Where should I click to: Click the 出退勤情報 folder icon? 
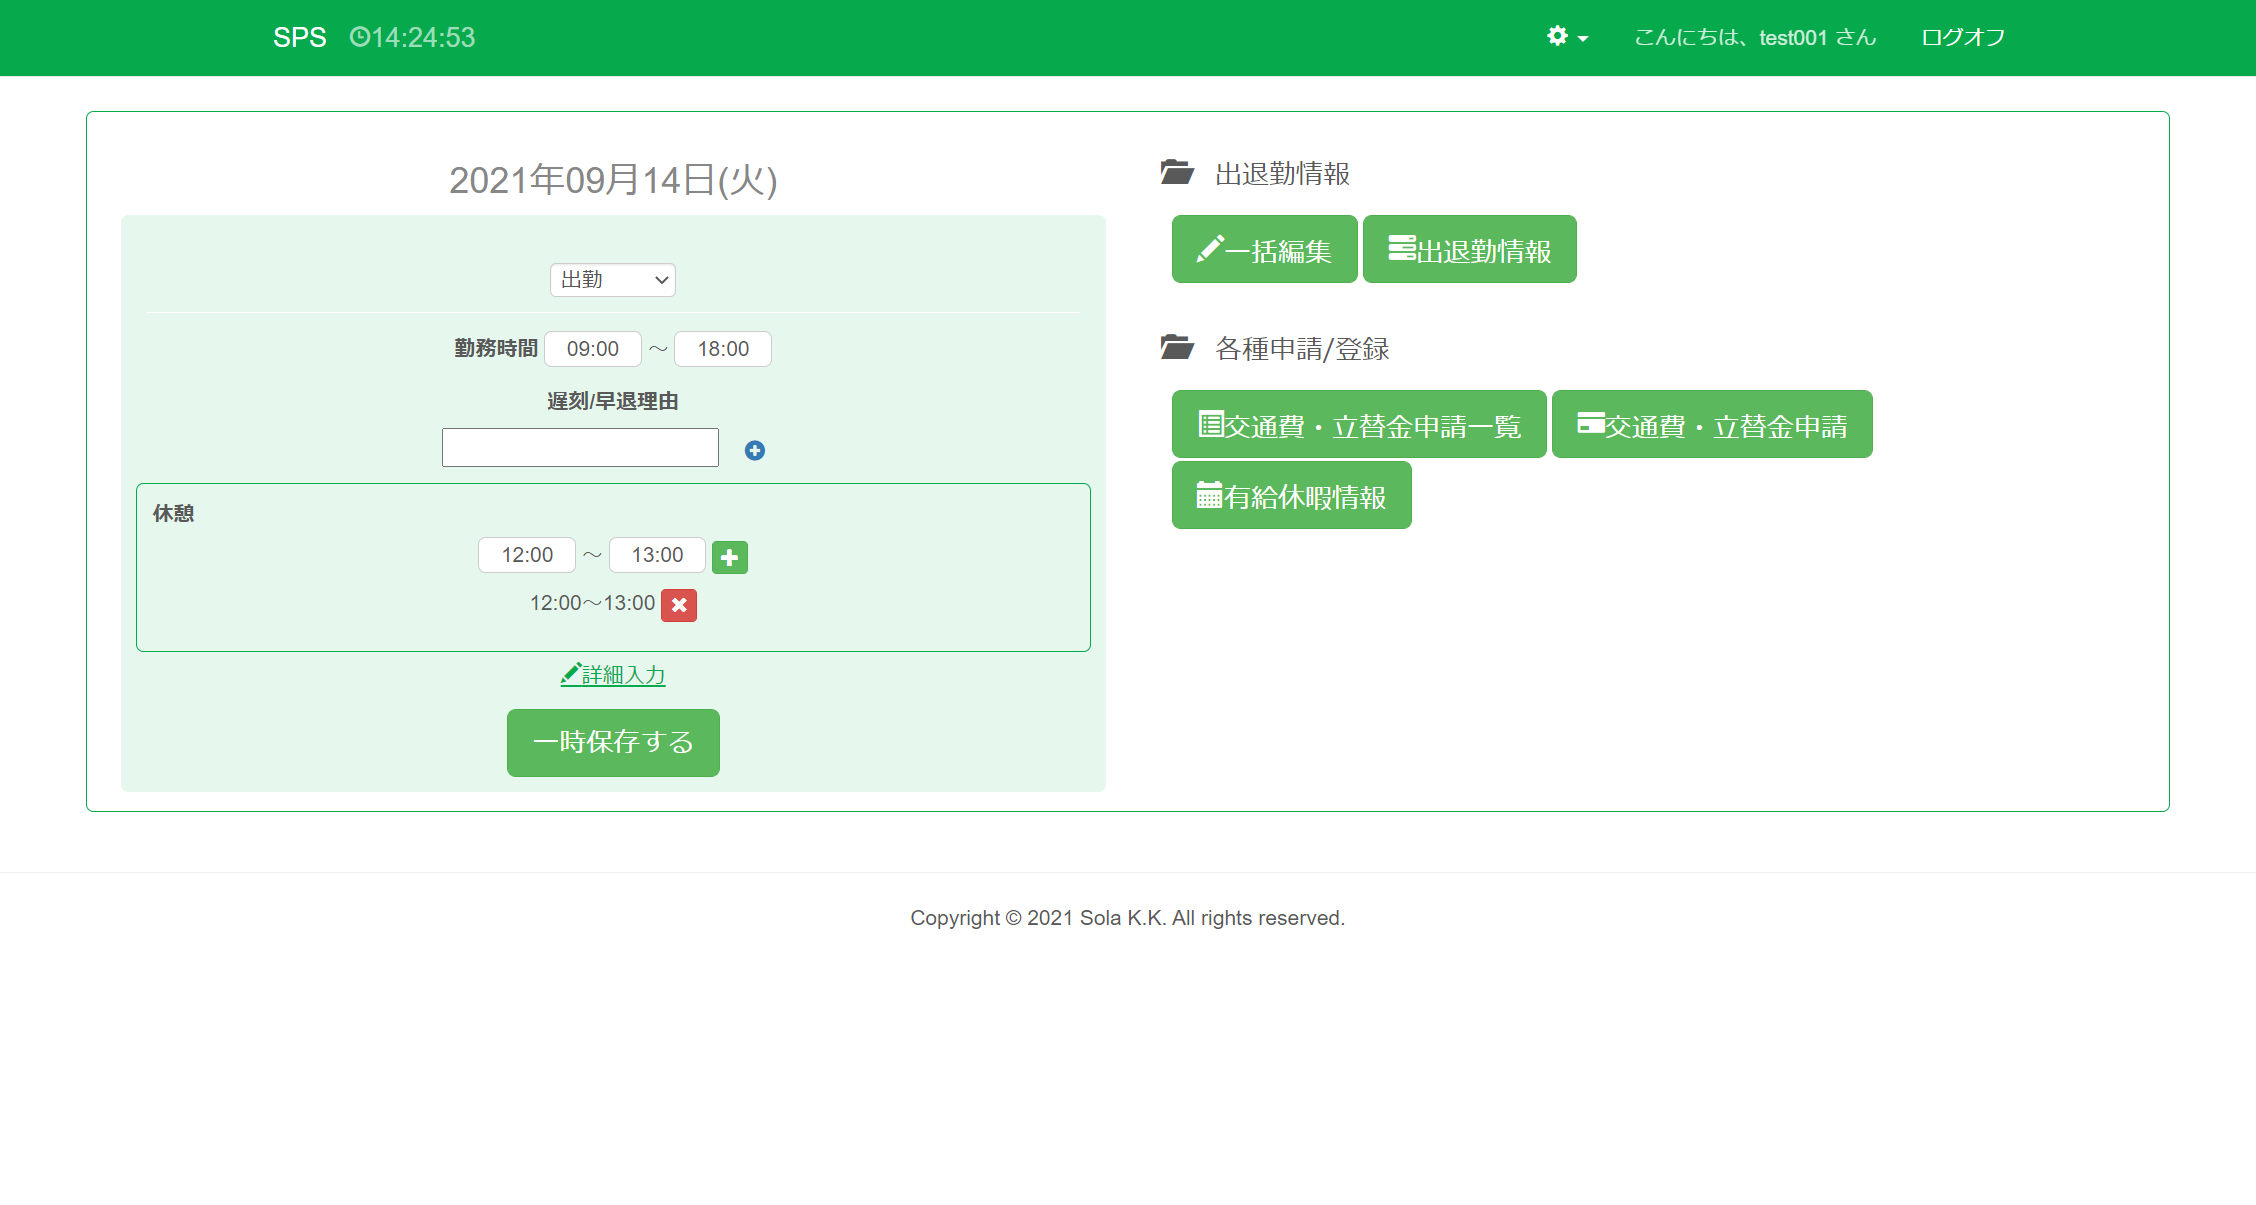(x=1177, y=172)
